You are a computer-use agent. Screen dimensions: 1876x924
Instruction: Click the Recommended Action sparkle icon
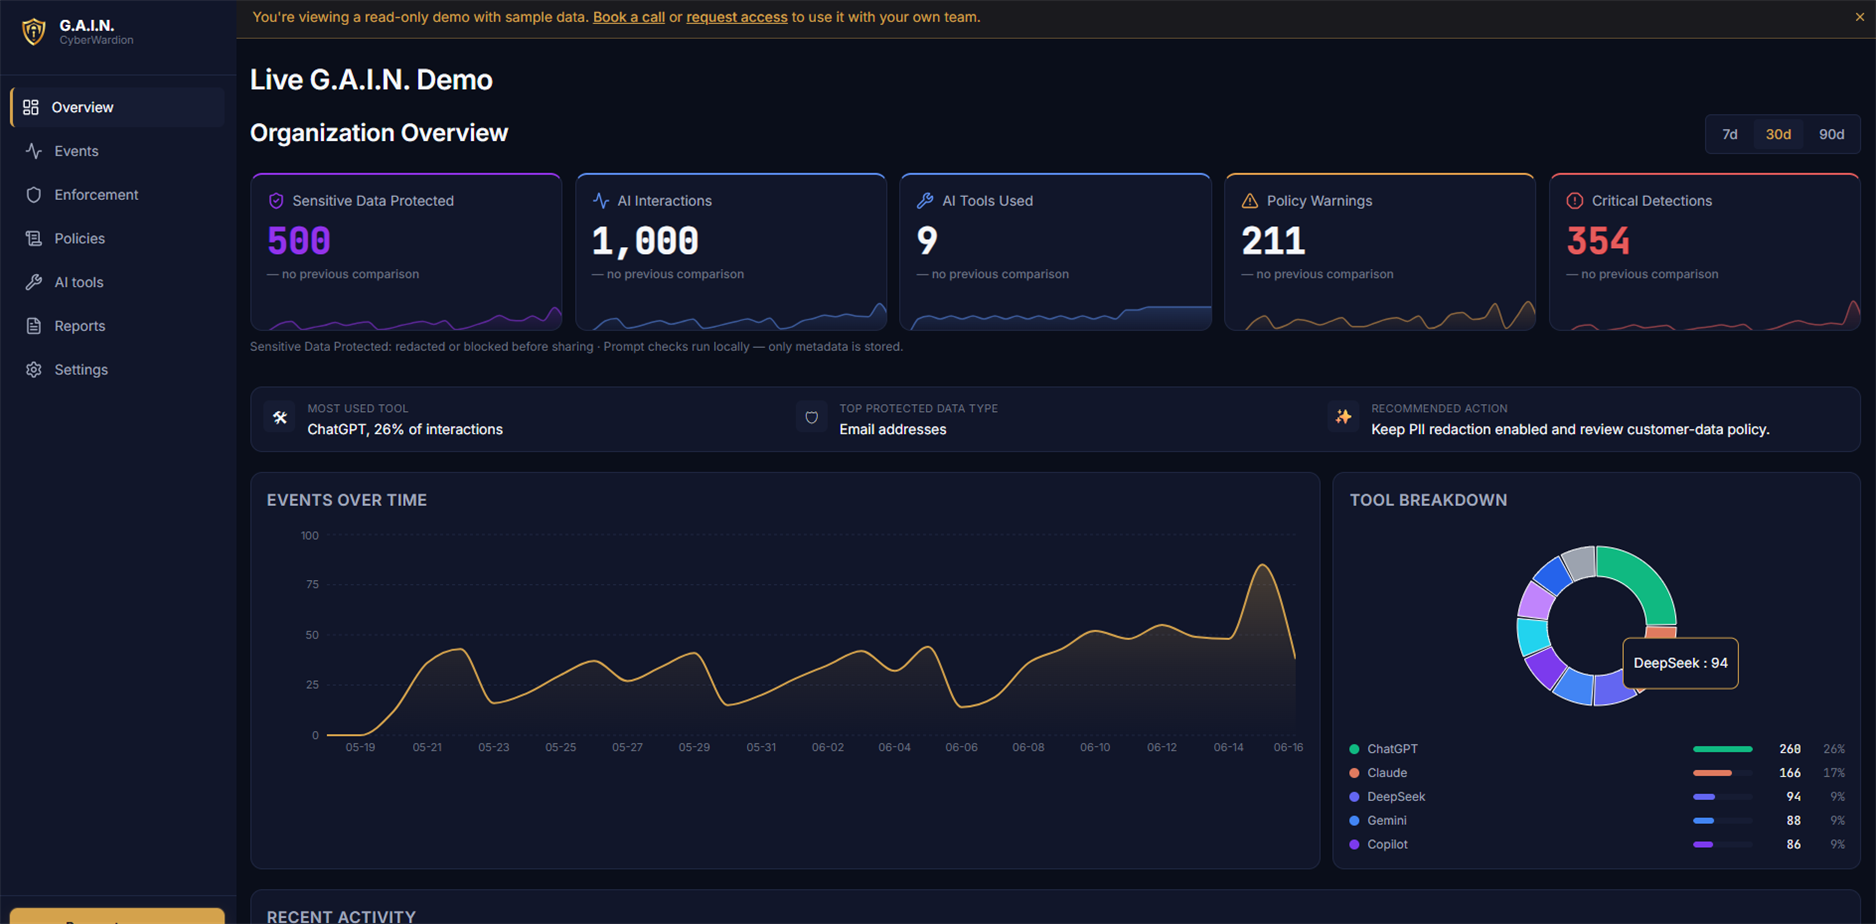1344,418
